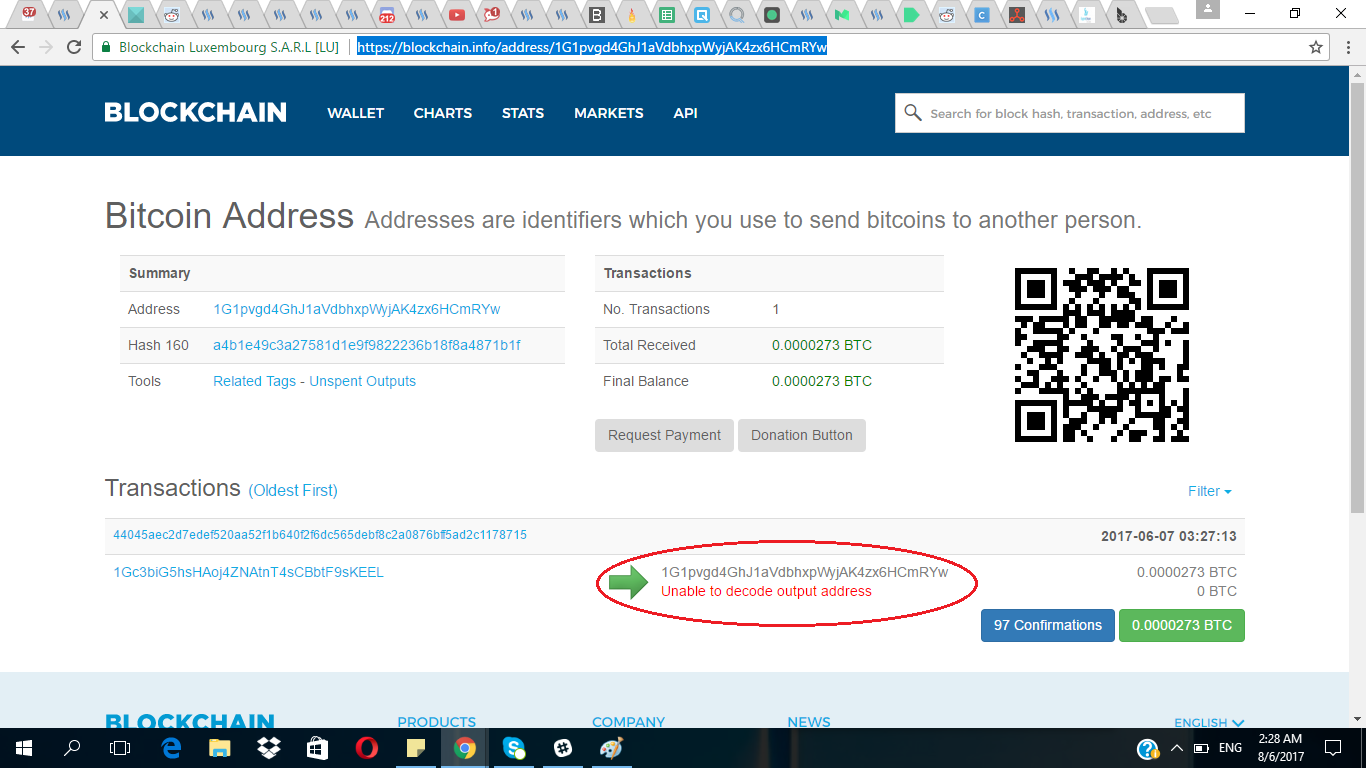Open the Windows Start menu
The height and width of the screenshot is (768, 1366).
click(24, 748)
